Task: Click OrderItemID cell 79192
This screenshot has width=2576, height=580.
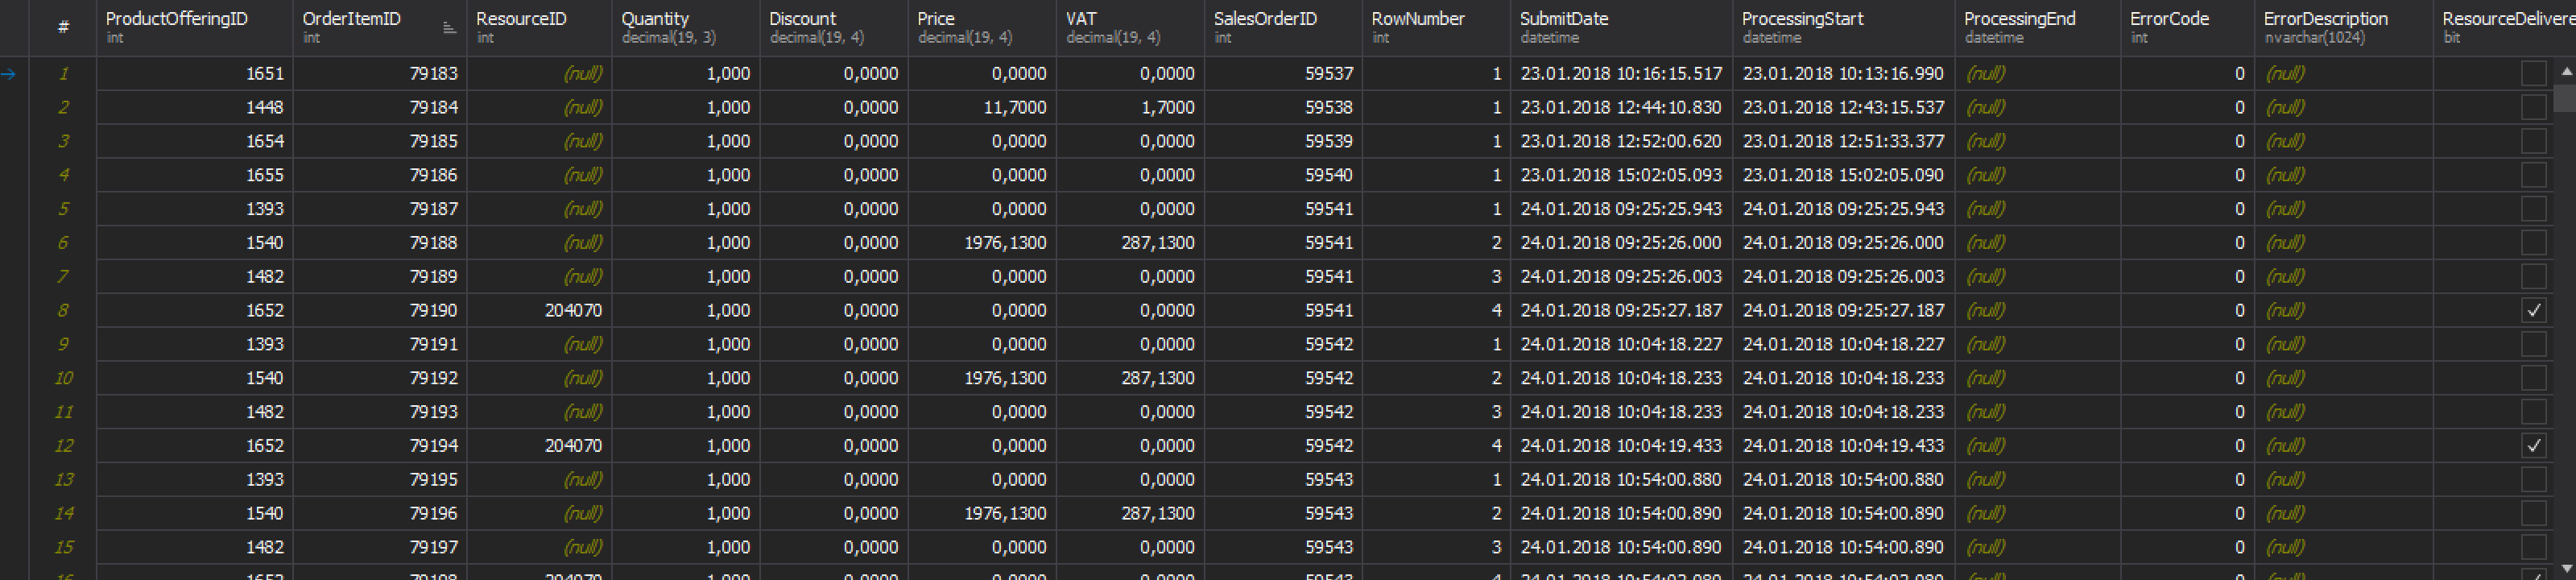Action: 380,378
